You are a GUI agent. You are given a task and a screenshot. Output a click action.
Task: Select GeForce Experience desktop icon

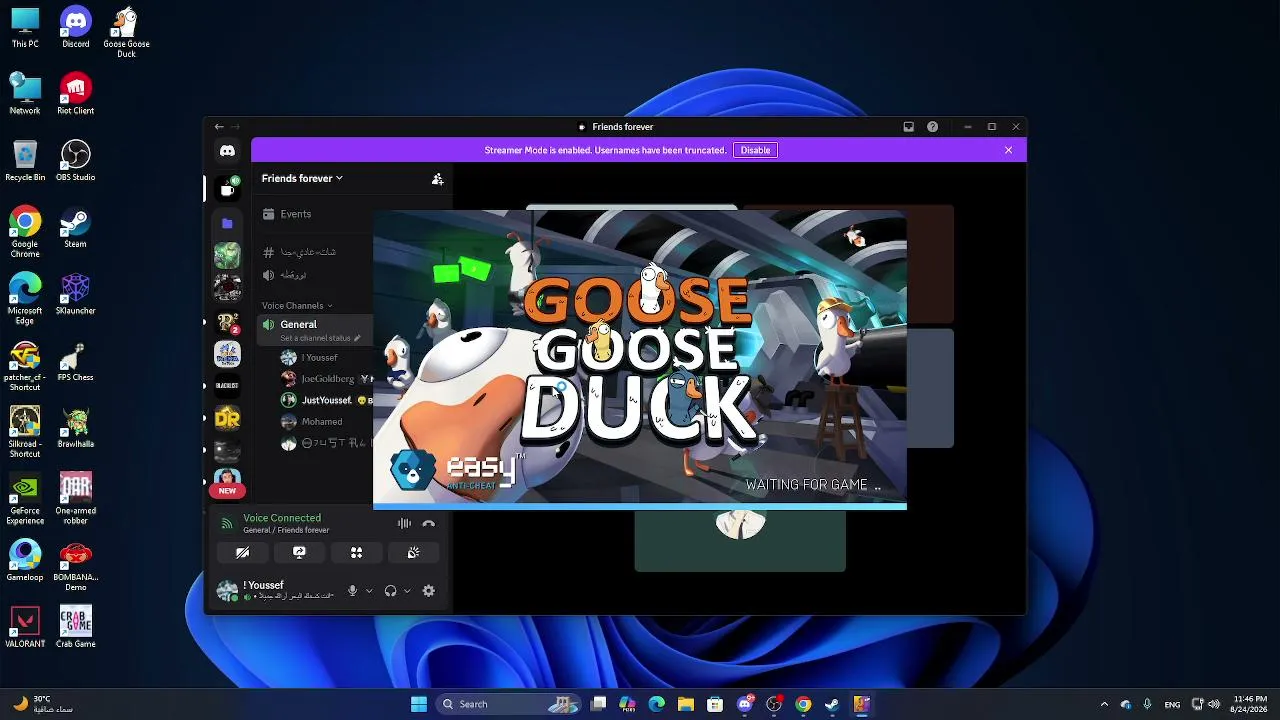[25, 499]
